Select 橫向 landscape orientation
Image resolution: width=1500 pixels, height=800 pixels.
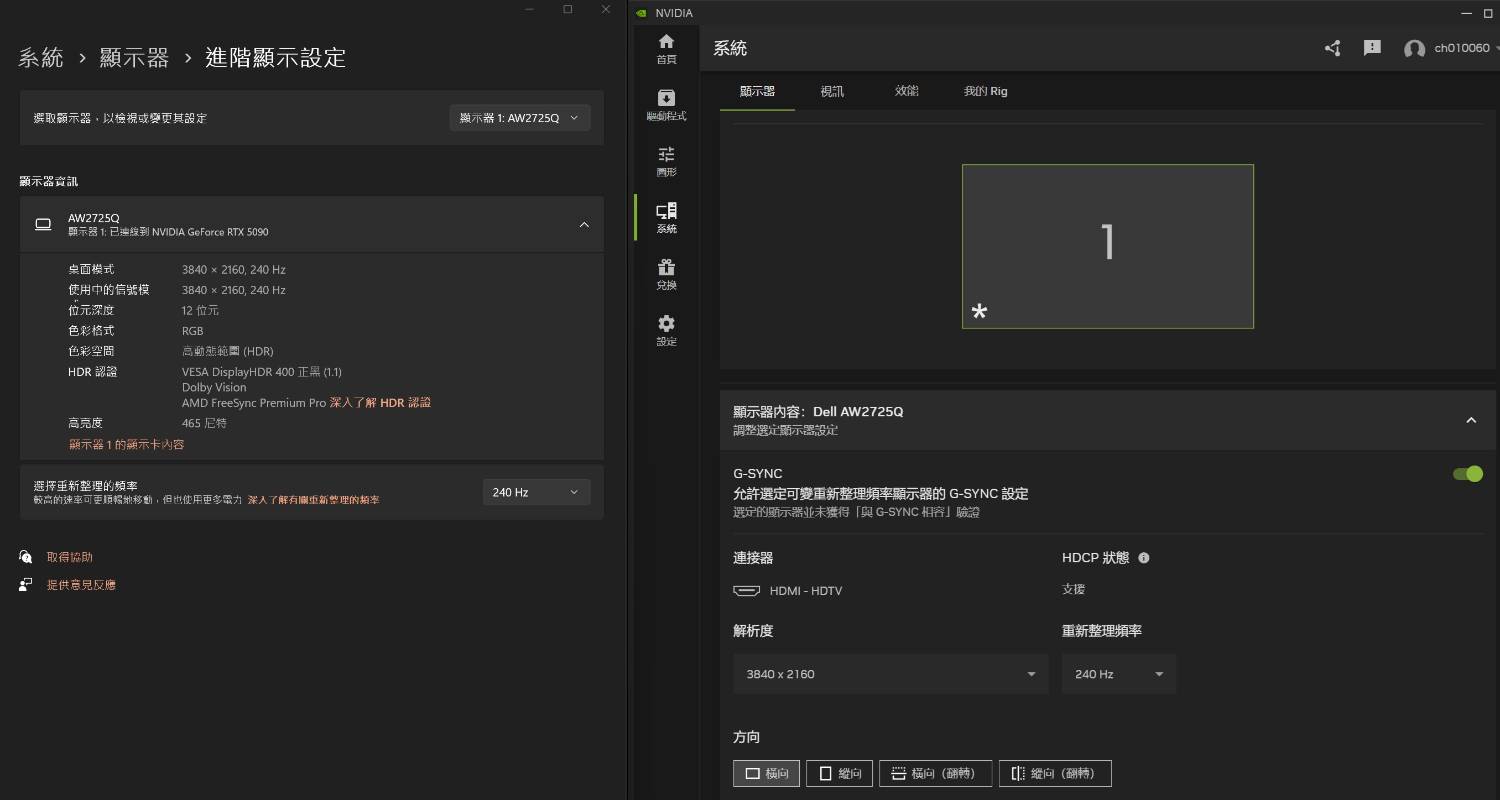click(766, 774)
